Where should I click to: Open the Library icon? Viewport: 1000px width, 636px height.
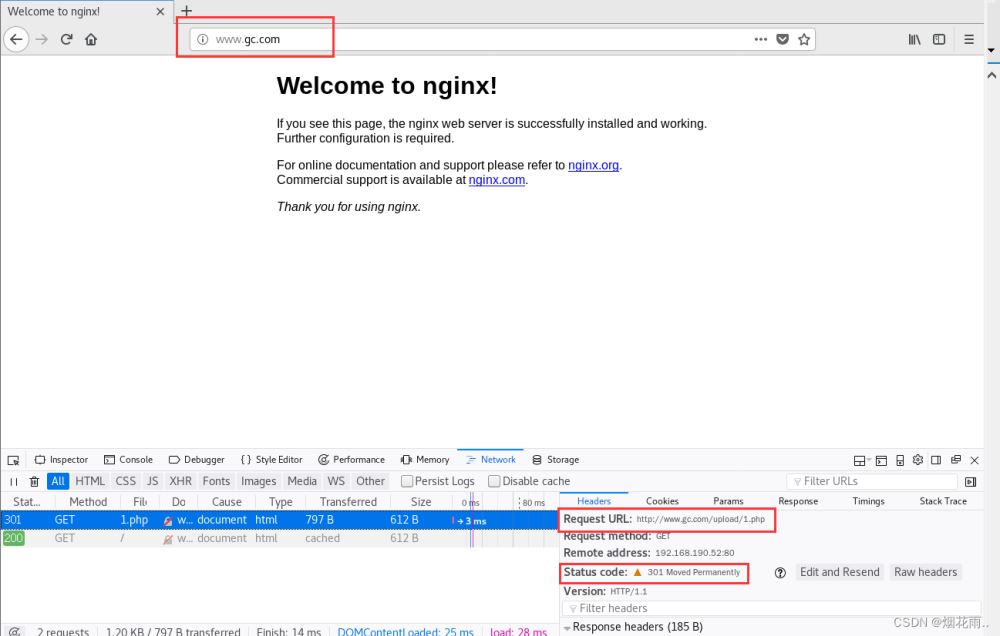[x=915, y=40]
